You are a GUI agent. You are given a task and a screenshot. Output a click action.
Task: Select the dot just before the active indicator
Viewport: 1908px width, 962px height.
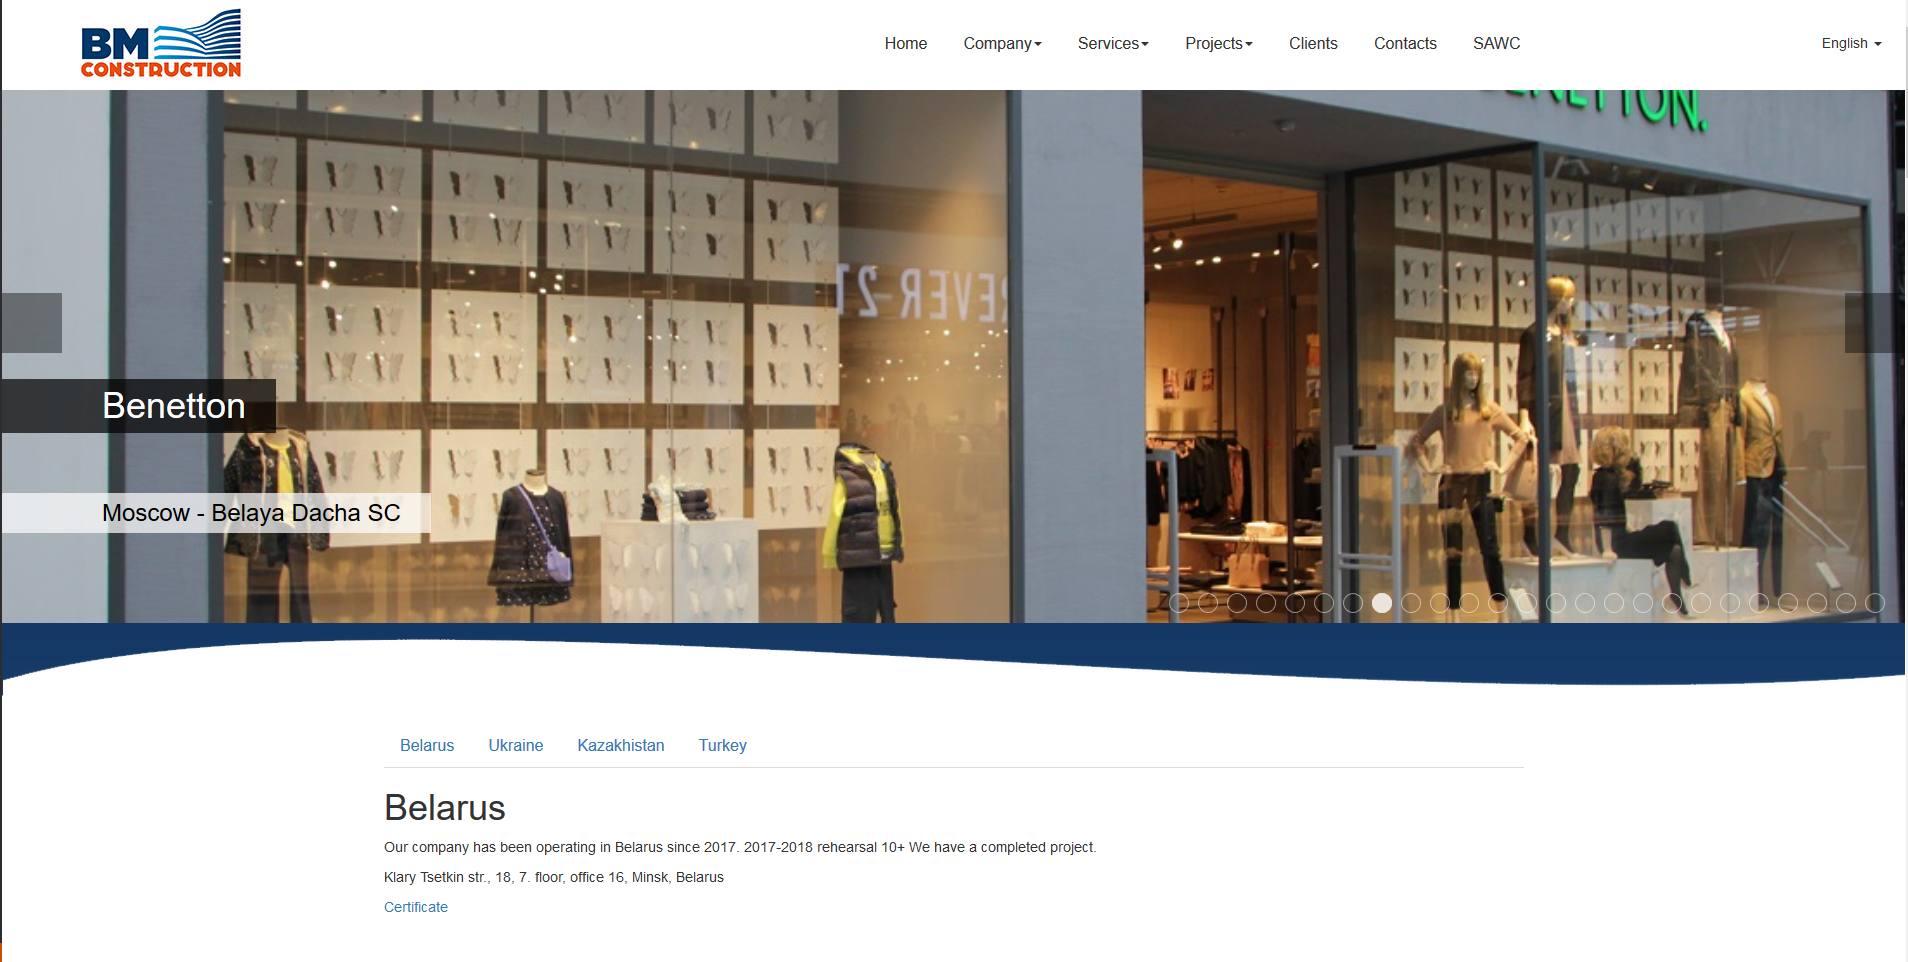1353,603
